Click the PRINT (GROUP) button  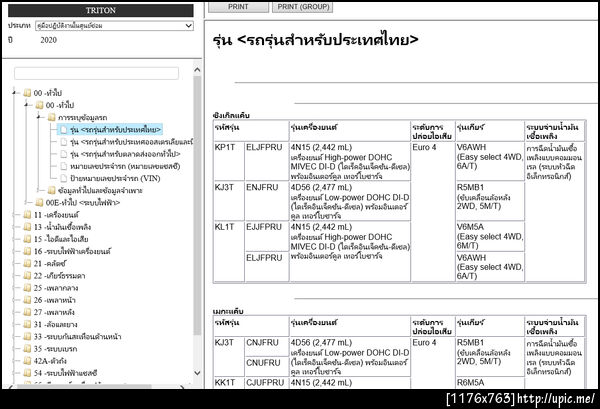tap(303, 7)
